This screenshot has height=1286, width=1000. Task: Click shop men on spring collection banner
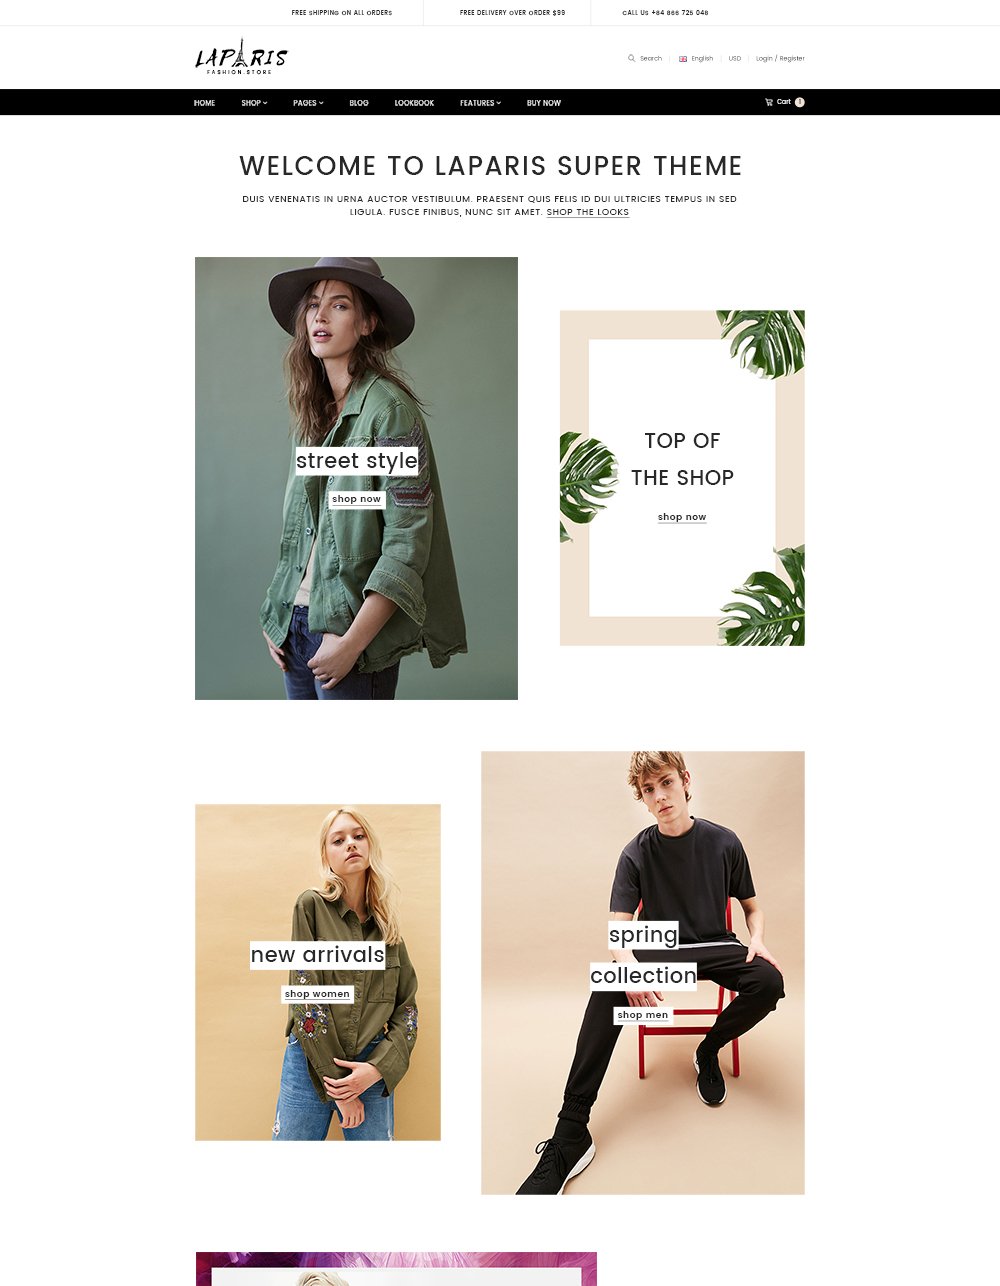pos(643,1015)
